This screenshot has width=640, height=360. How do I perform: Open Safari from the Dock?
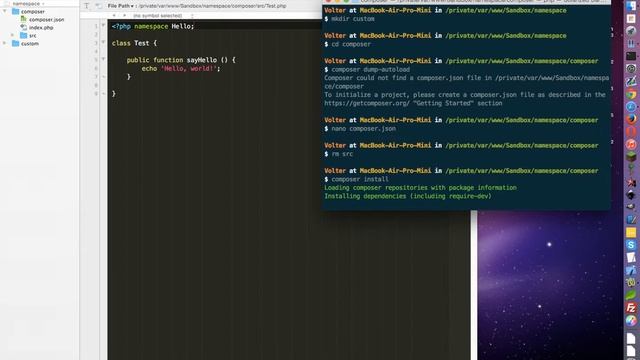(631, 107)
